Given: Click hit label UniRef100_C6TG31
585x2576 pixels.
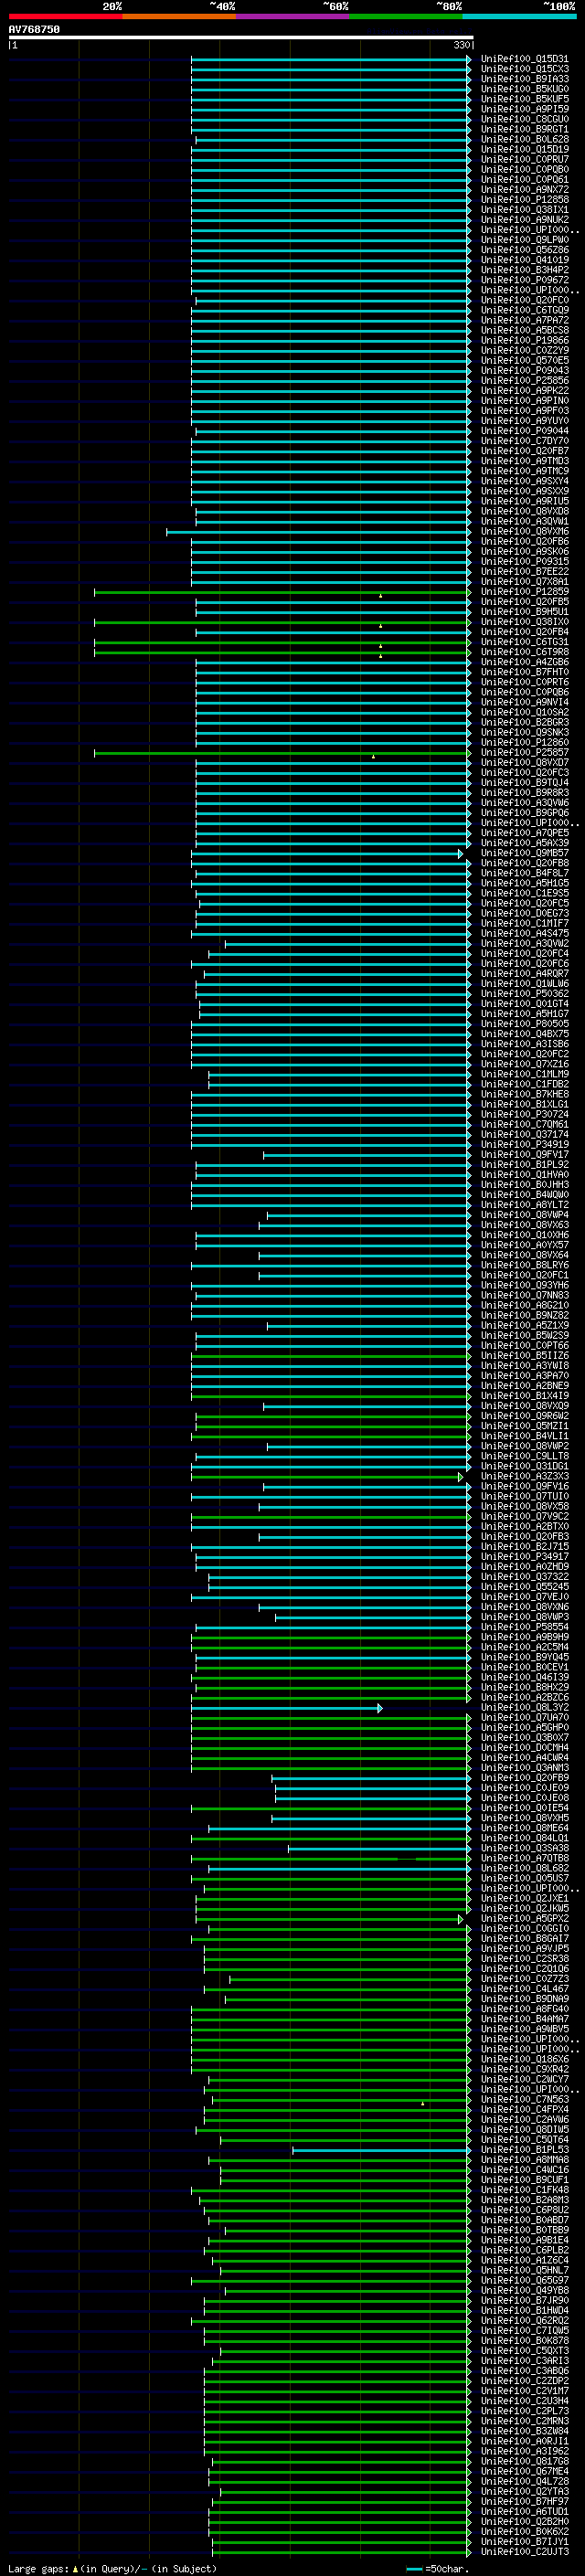Looking at the screenshot, I should pos(525,642).
